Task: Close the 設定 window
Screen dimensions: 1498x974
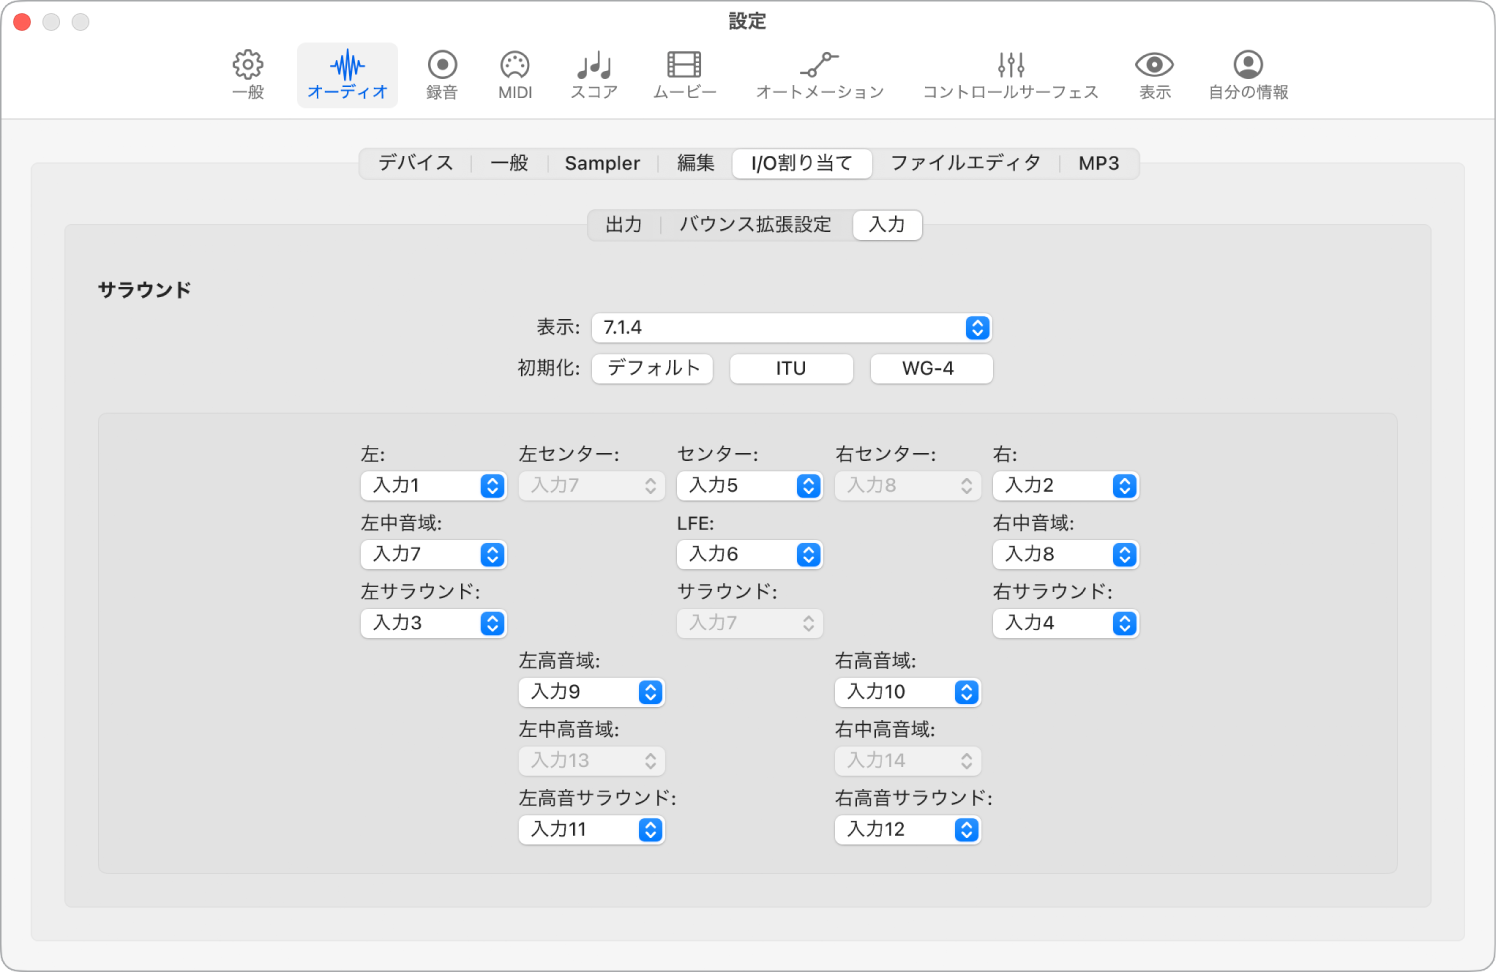Action: coord(20,20)
